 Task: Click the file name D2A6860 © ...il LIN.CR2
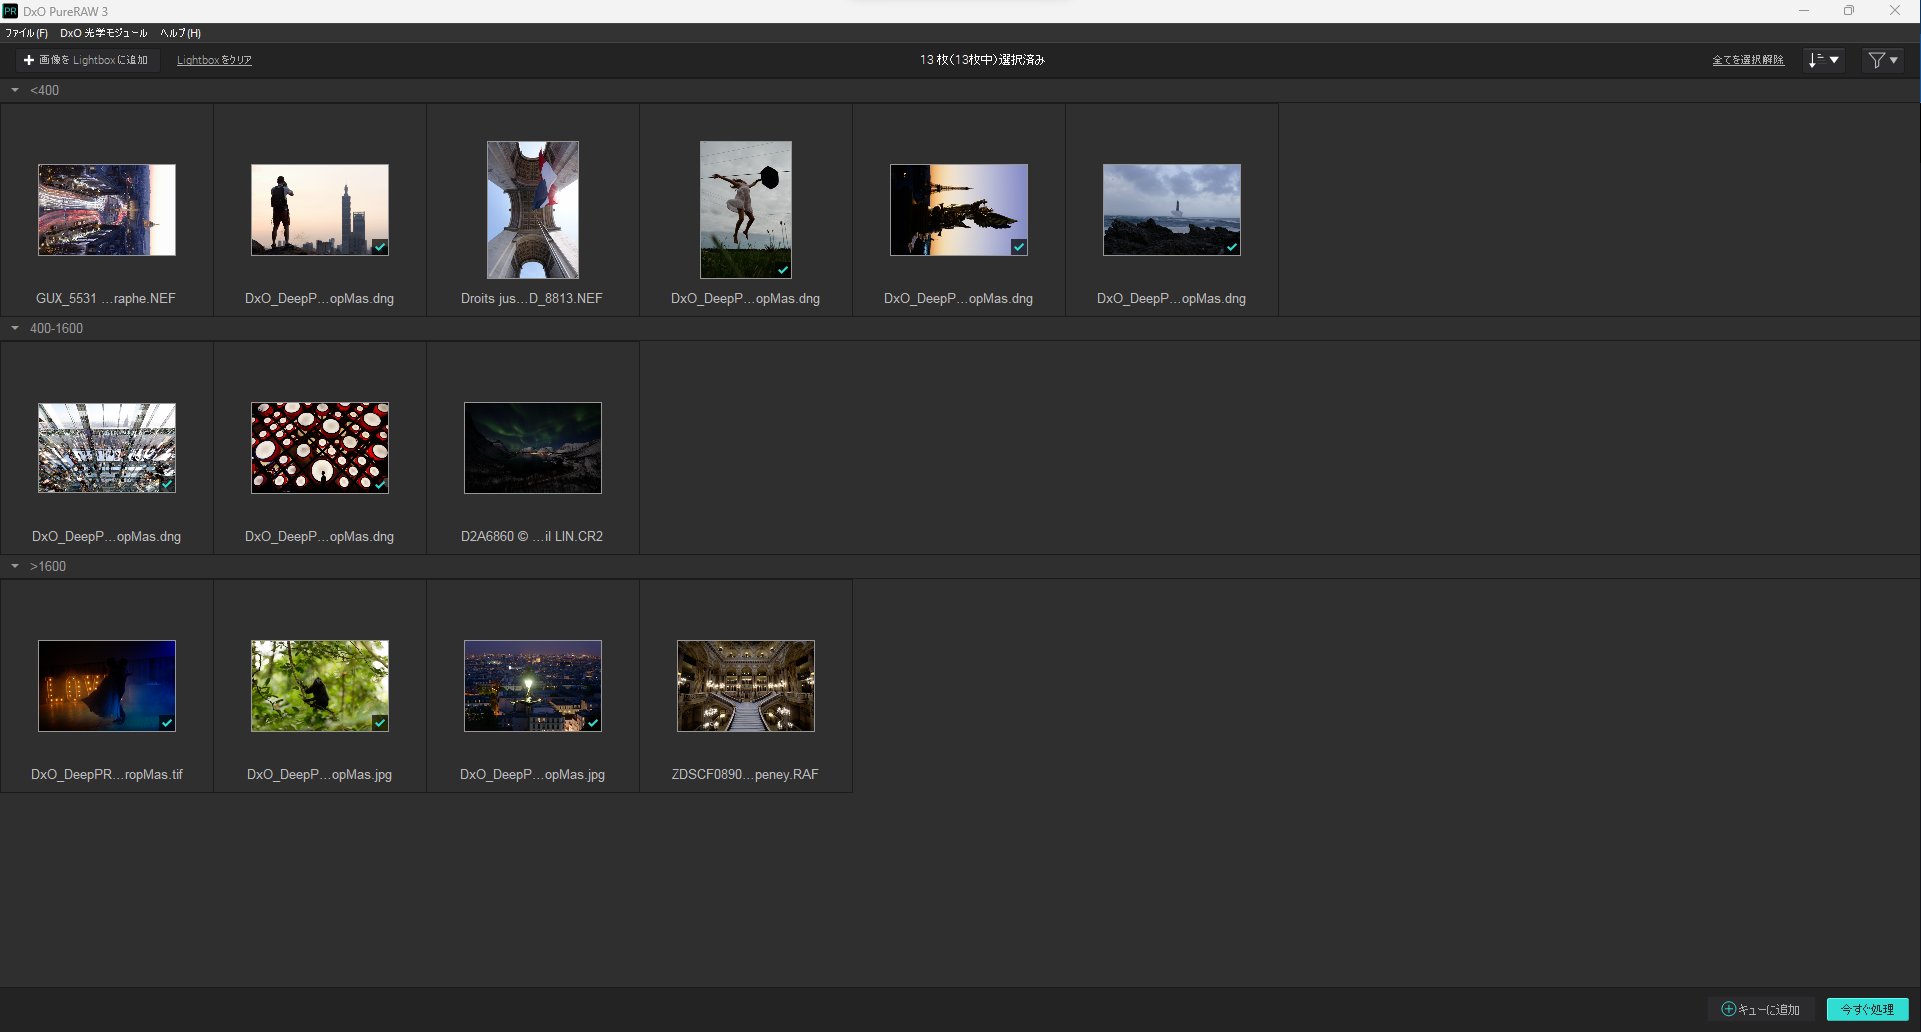[x=532, y=536]
